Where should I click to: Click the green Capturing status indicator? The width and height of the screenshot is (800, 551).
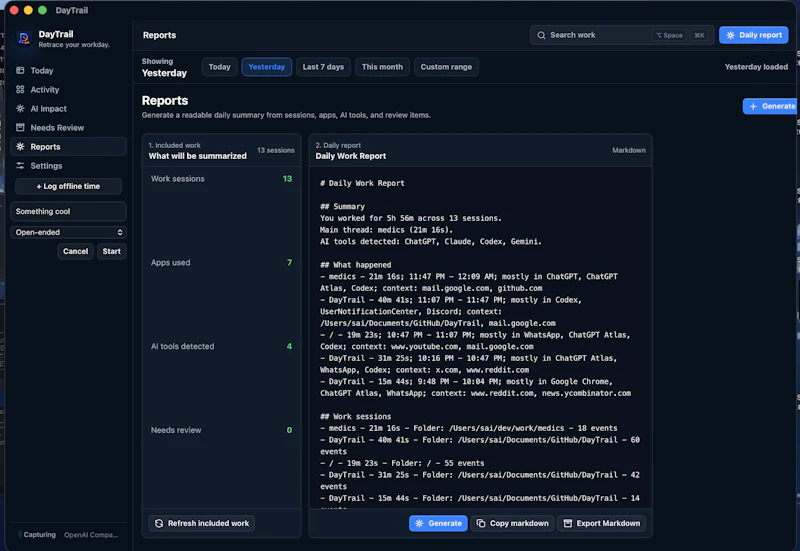pyautogui.click(x=20, y=535)
